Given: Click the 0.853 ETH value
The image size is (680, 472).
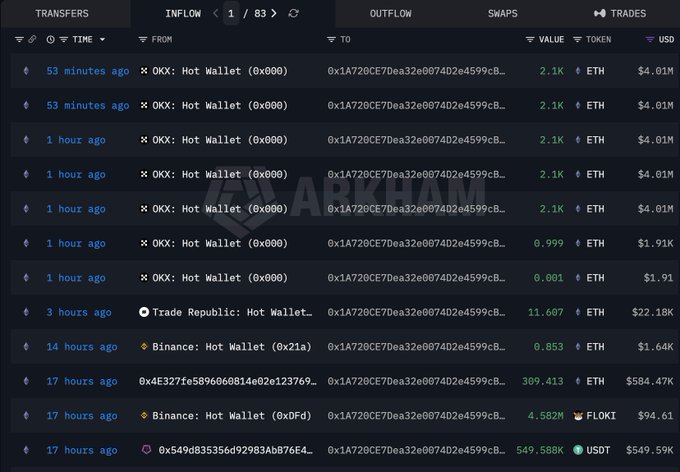Looking at the screenshot, I should pyautogui.click(x=549, y=347).
